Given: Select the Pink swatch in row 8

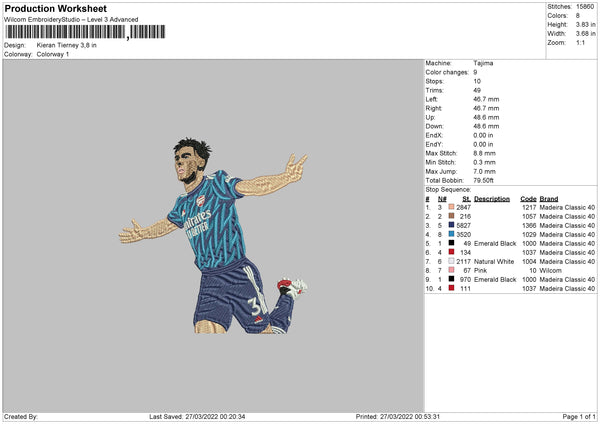Looking at the screenshot, I should (451, 270).
